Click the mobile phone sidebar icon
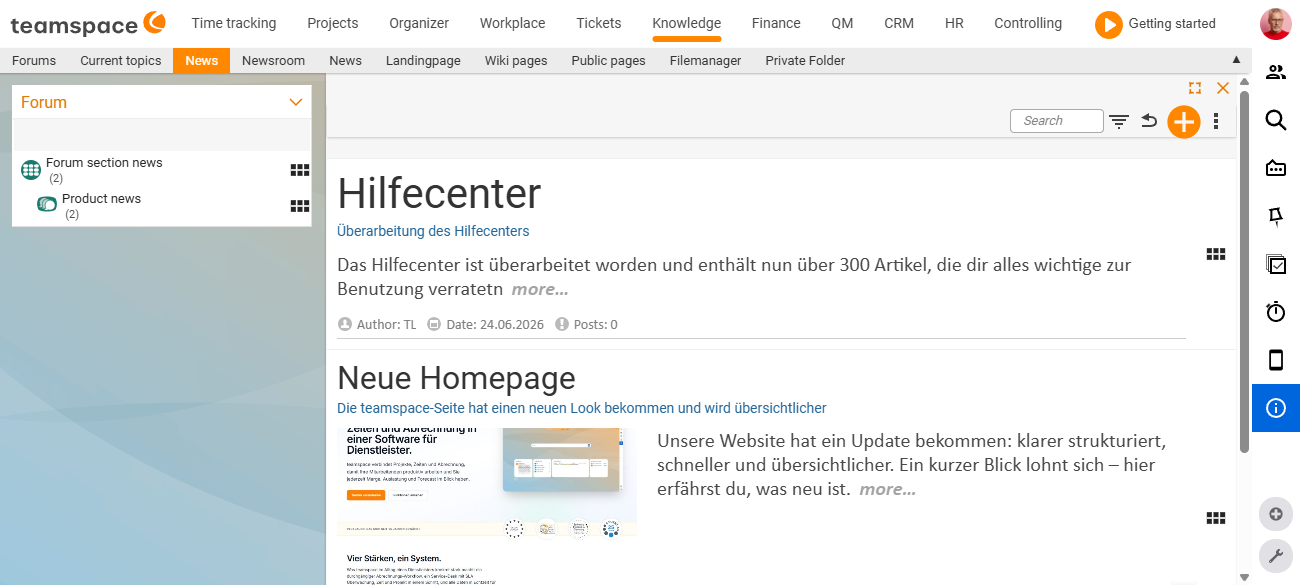The image size is (1300, 585). coord(1275,360)
